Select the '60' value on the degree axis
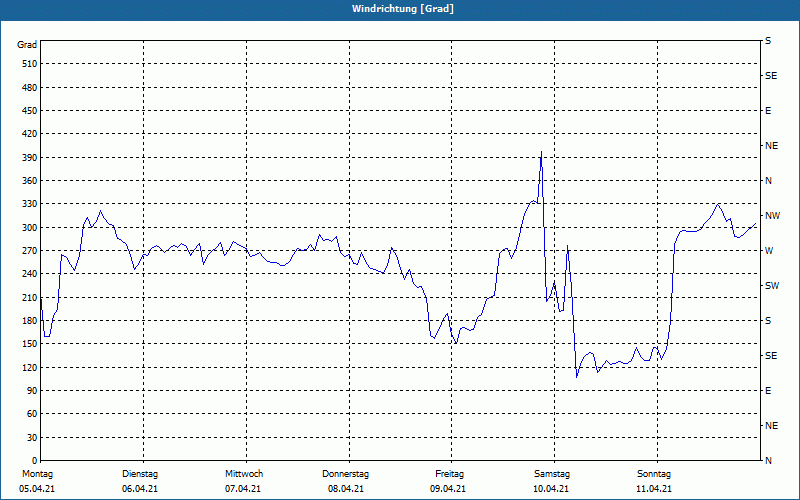The width and height of the screenshot is (800, 500). (x=32, y=414)
